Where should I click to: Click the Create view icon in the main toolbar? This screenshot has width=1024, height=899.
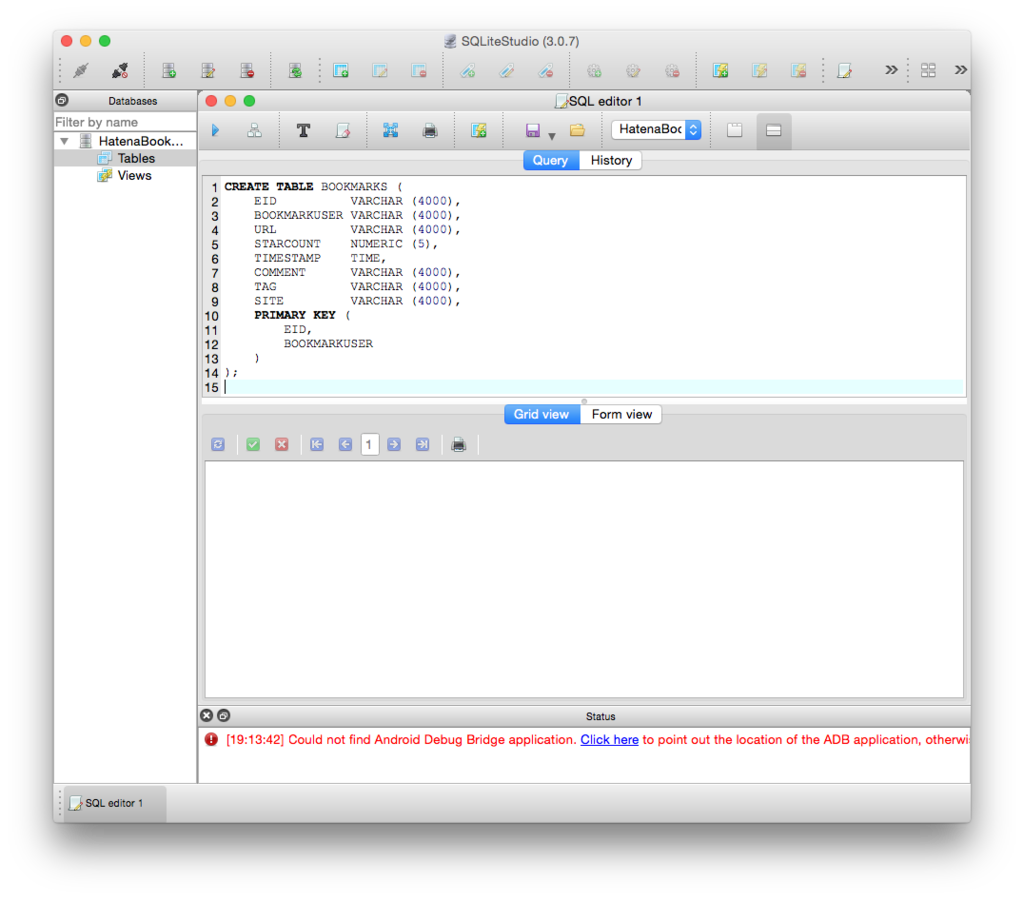point(720,71)
